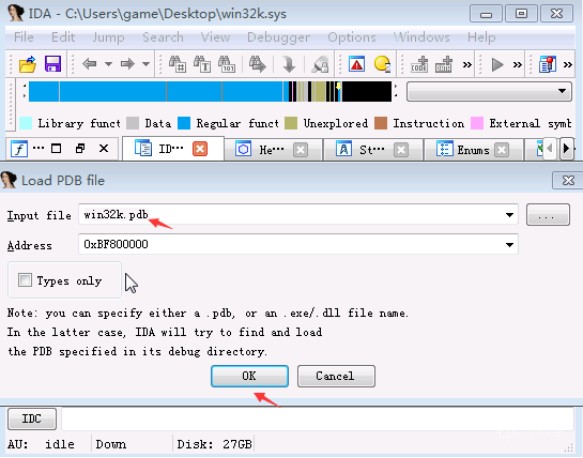
Task: Click the grayed lock search icon
Action: pos(320,64)
